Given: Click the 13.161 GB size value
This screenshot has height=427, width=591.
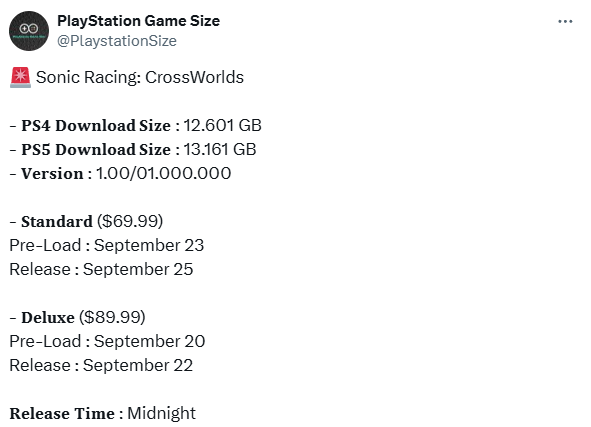Looking at the screenshot, I should click(x=220, y=150).
